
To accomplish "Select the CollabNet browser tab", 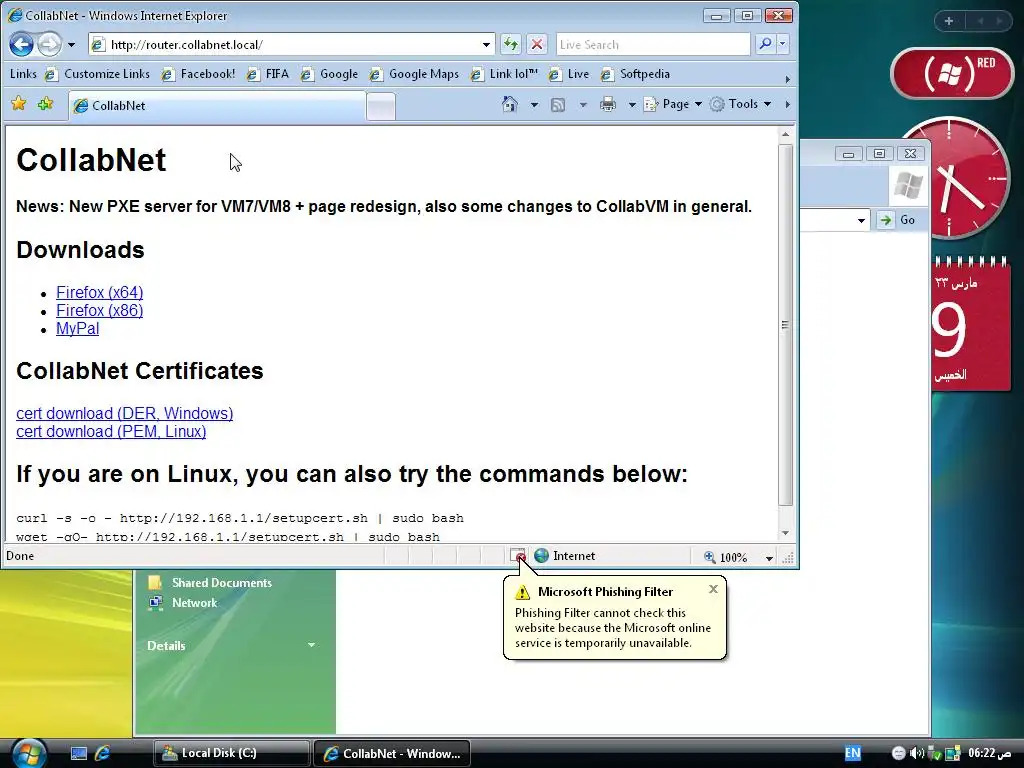I will (217, 106).
